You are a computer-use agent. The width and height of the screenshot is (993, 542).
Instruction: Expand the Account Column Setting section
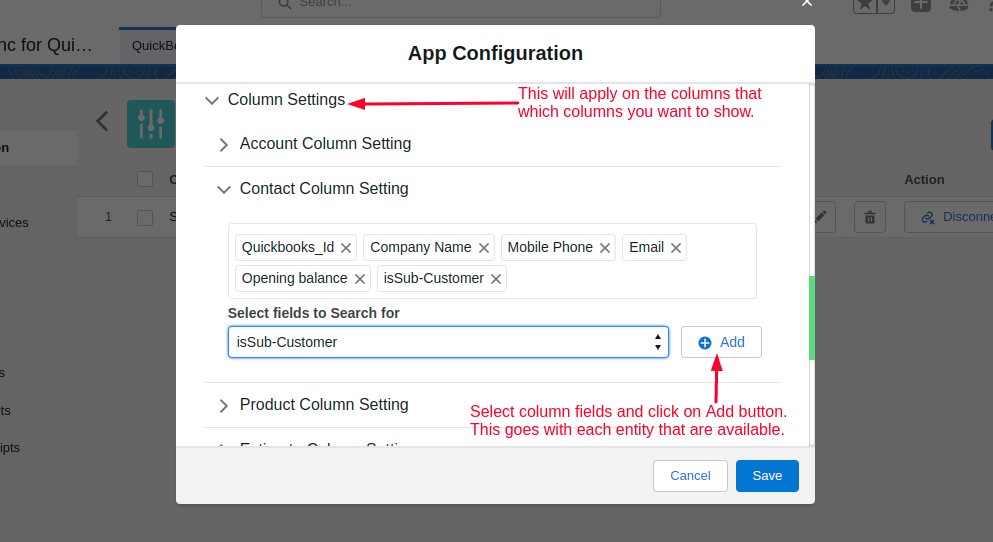click(x=224, y=144)
